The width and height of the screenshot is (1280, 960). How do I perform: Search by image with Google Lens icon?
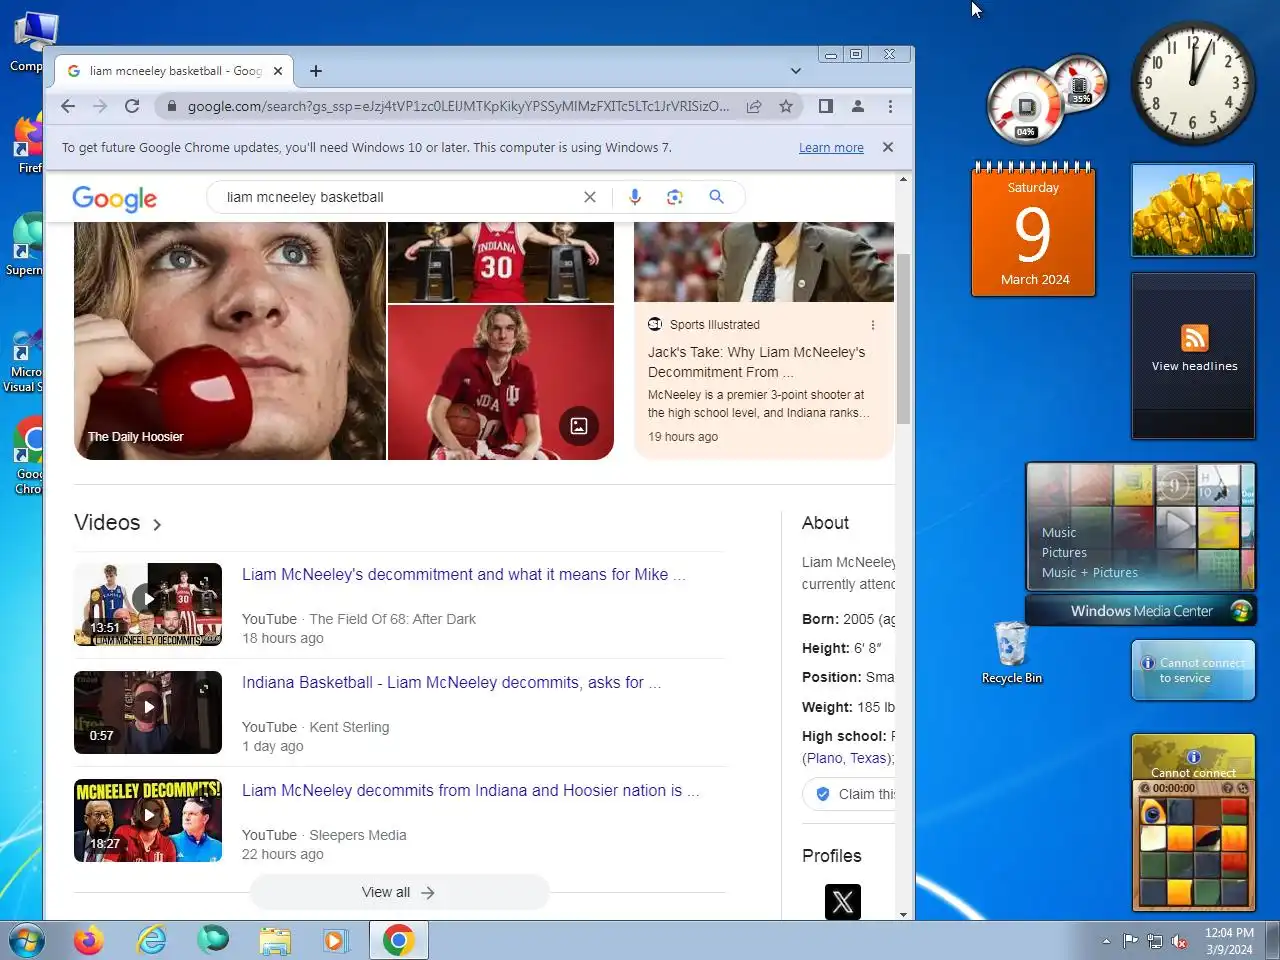(x=675, y=197)
